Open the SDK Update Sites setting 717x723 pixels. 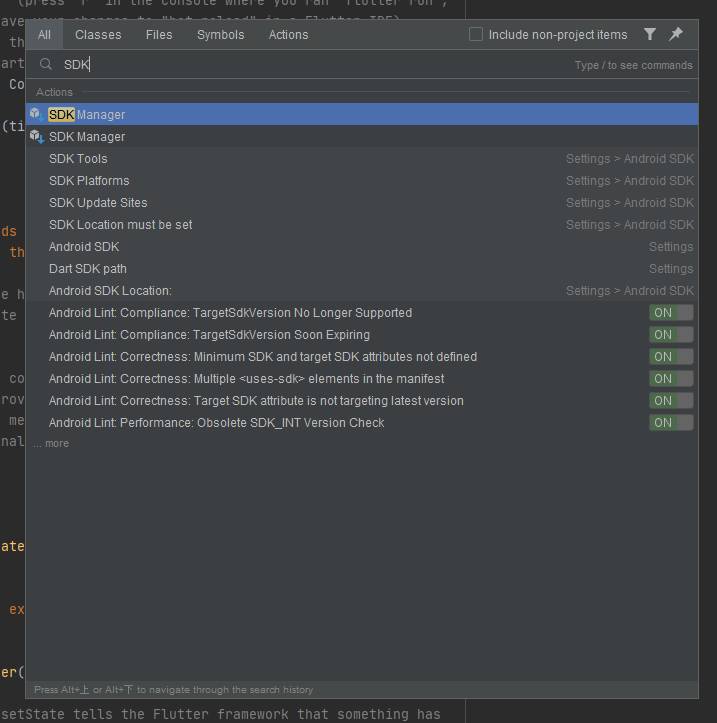pos(362,202)
